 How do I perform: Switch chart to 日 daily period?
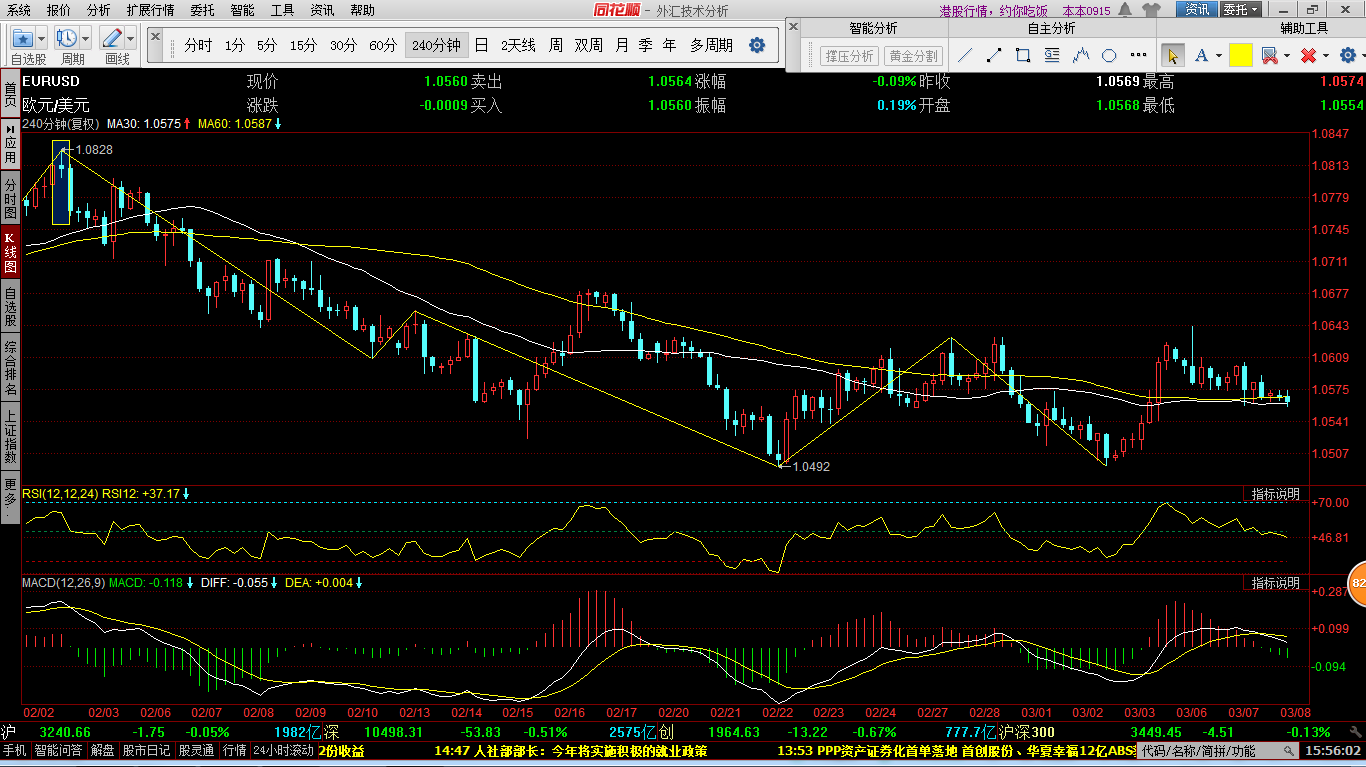[481, 45]
